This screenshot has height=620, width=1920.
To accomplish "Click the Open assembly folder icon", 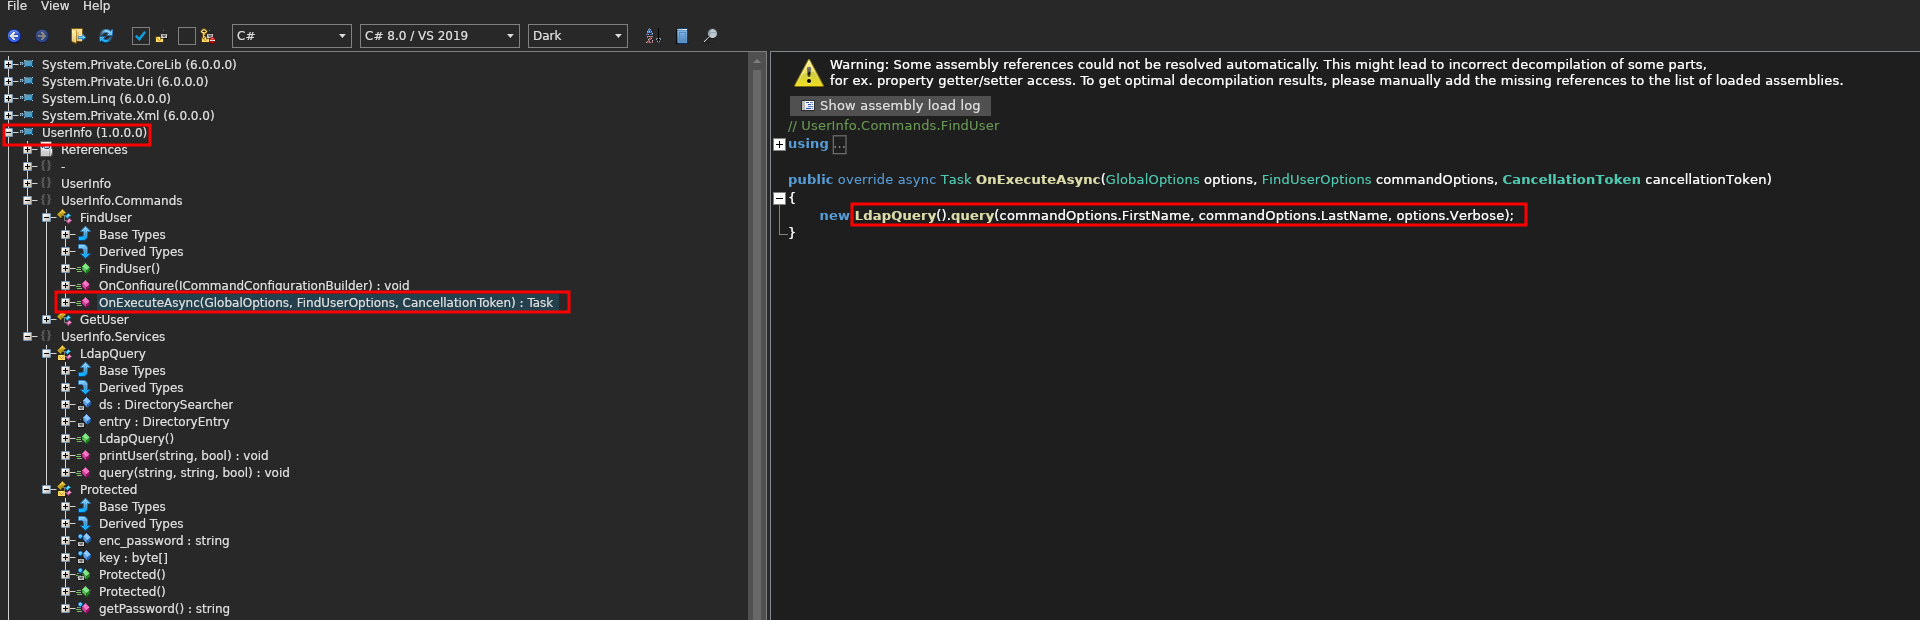I will click(x=78, y=36).
